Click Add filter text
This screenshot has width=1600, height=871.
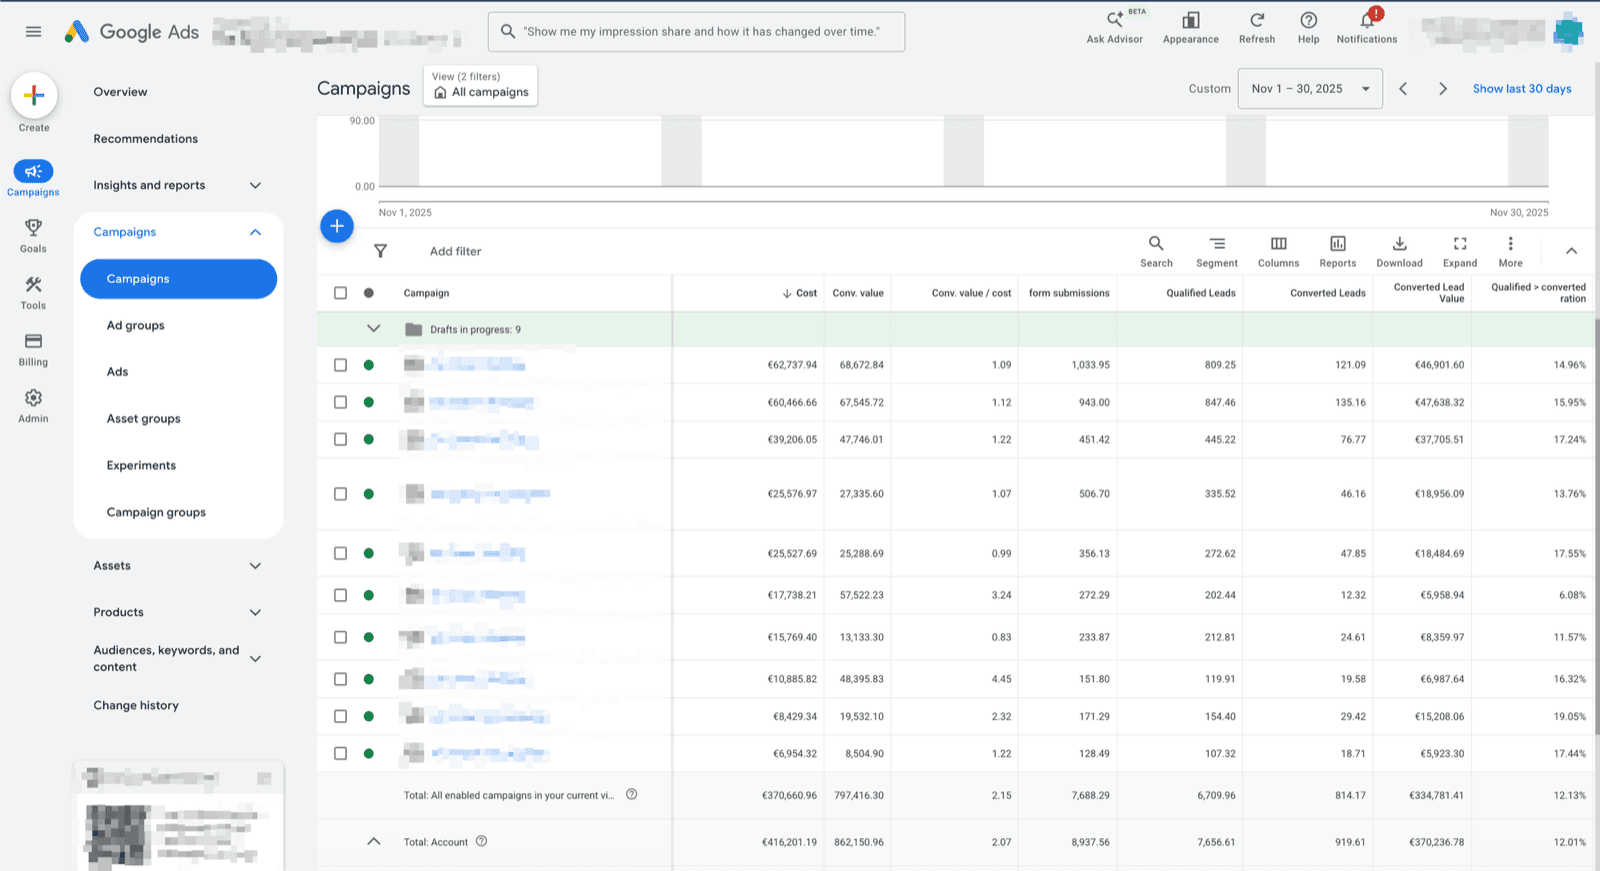click(455, 251)
